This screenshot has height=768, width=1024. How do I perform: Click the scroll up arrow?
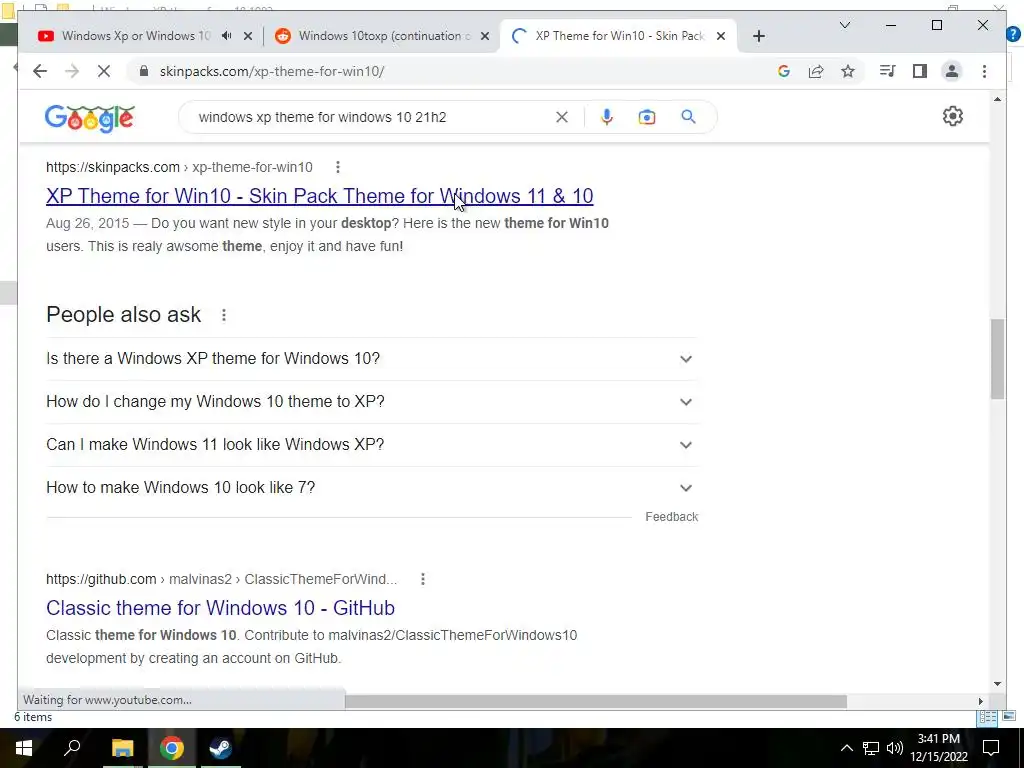click(997, 99)
